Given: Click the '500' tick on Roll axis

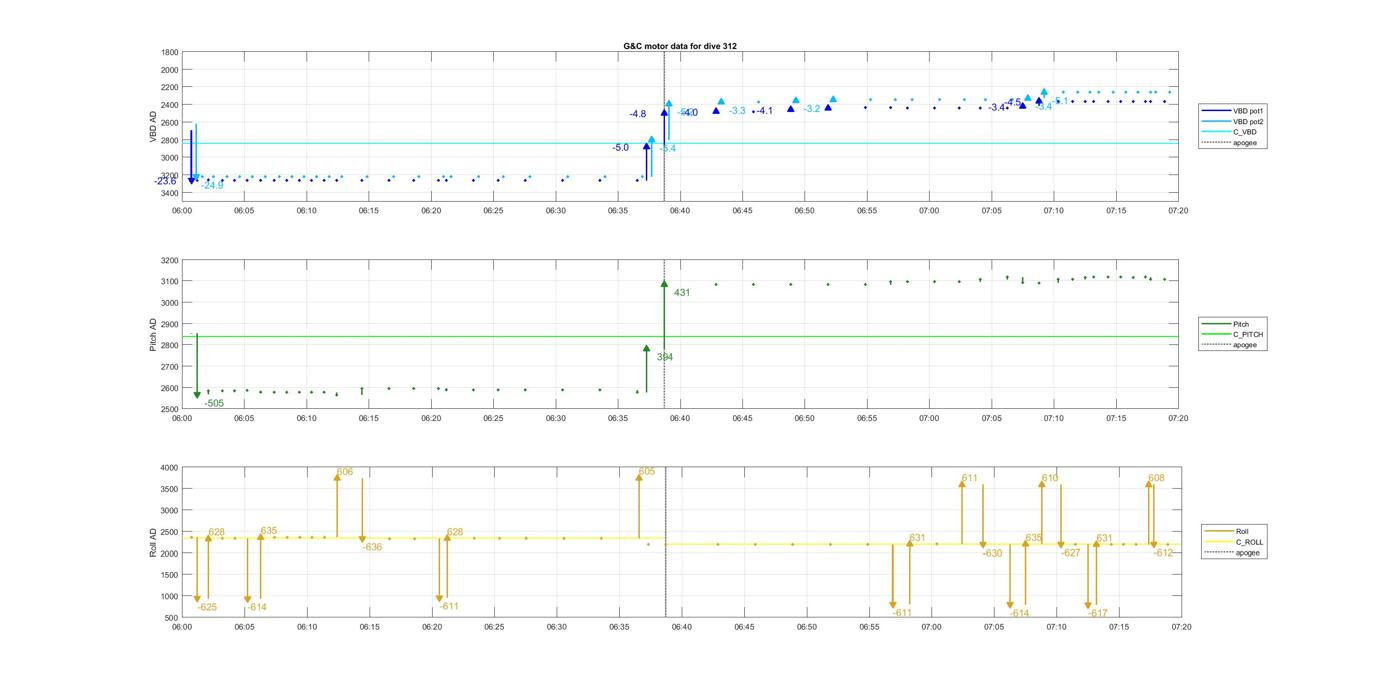Looking at the screenshot, I should [172, 617].
